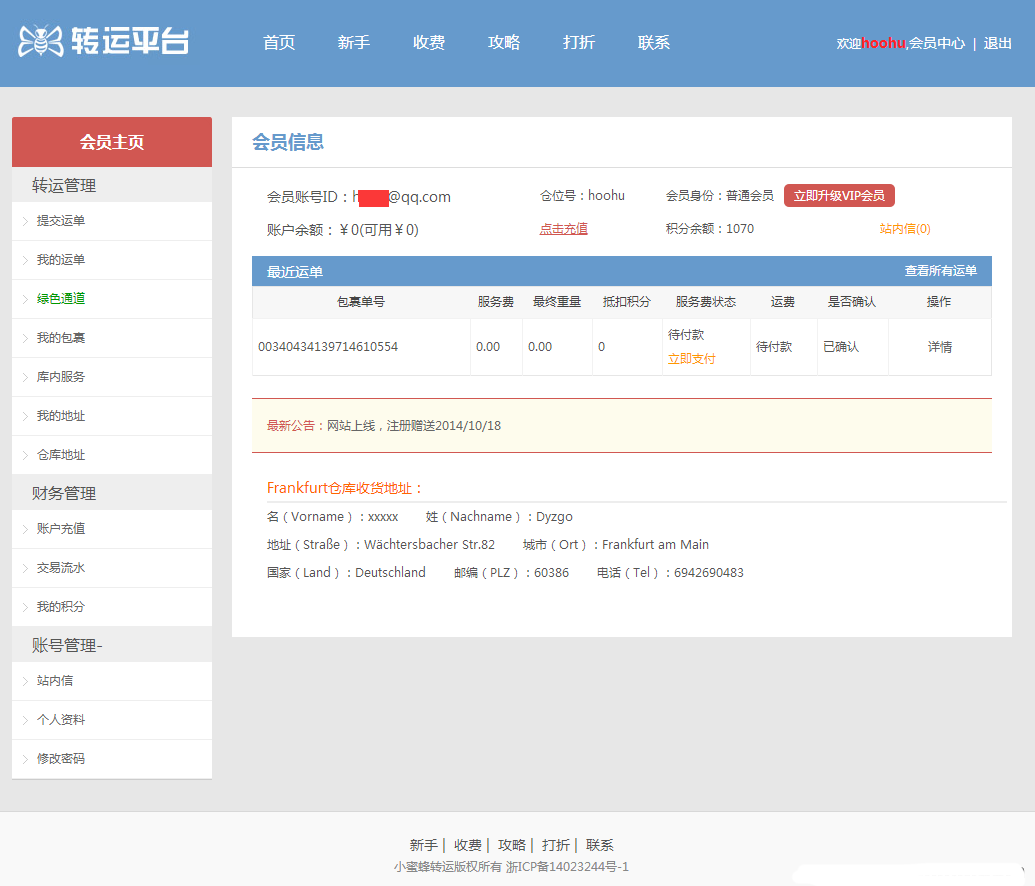The width and height of the screenshot is (1035, 886).
Task: Click the footer 联系 link
Action: [599, 845]
